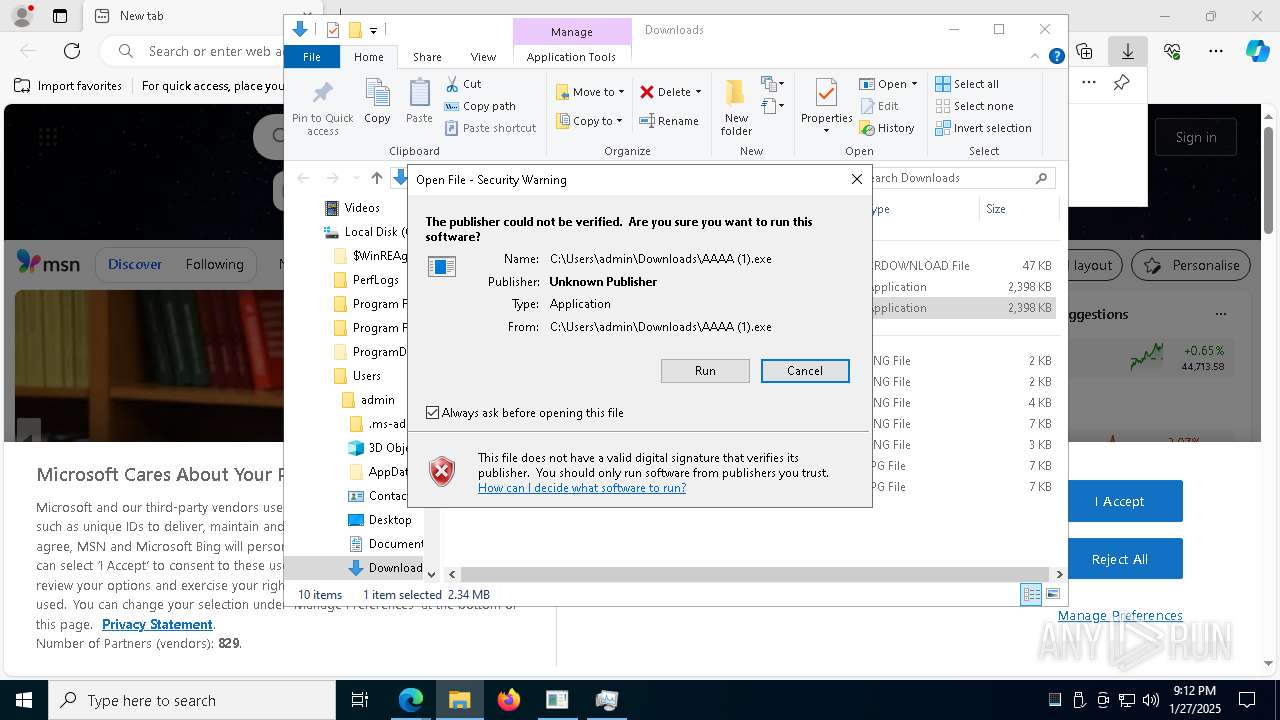Open Task View on the taskbar

click(x=360, y=700)
